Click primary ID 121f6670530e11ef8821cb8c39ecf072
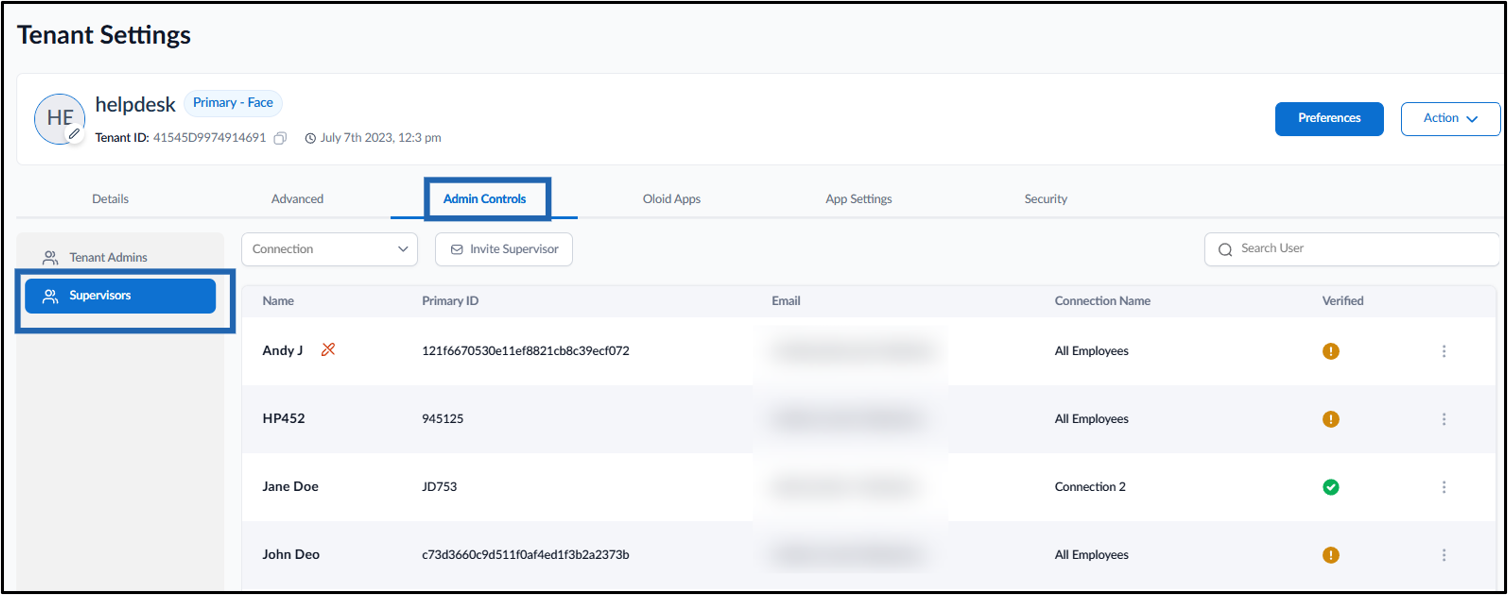 [x=526, y=351]
